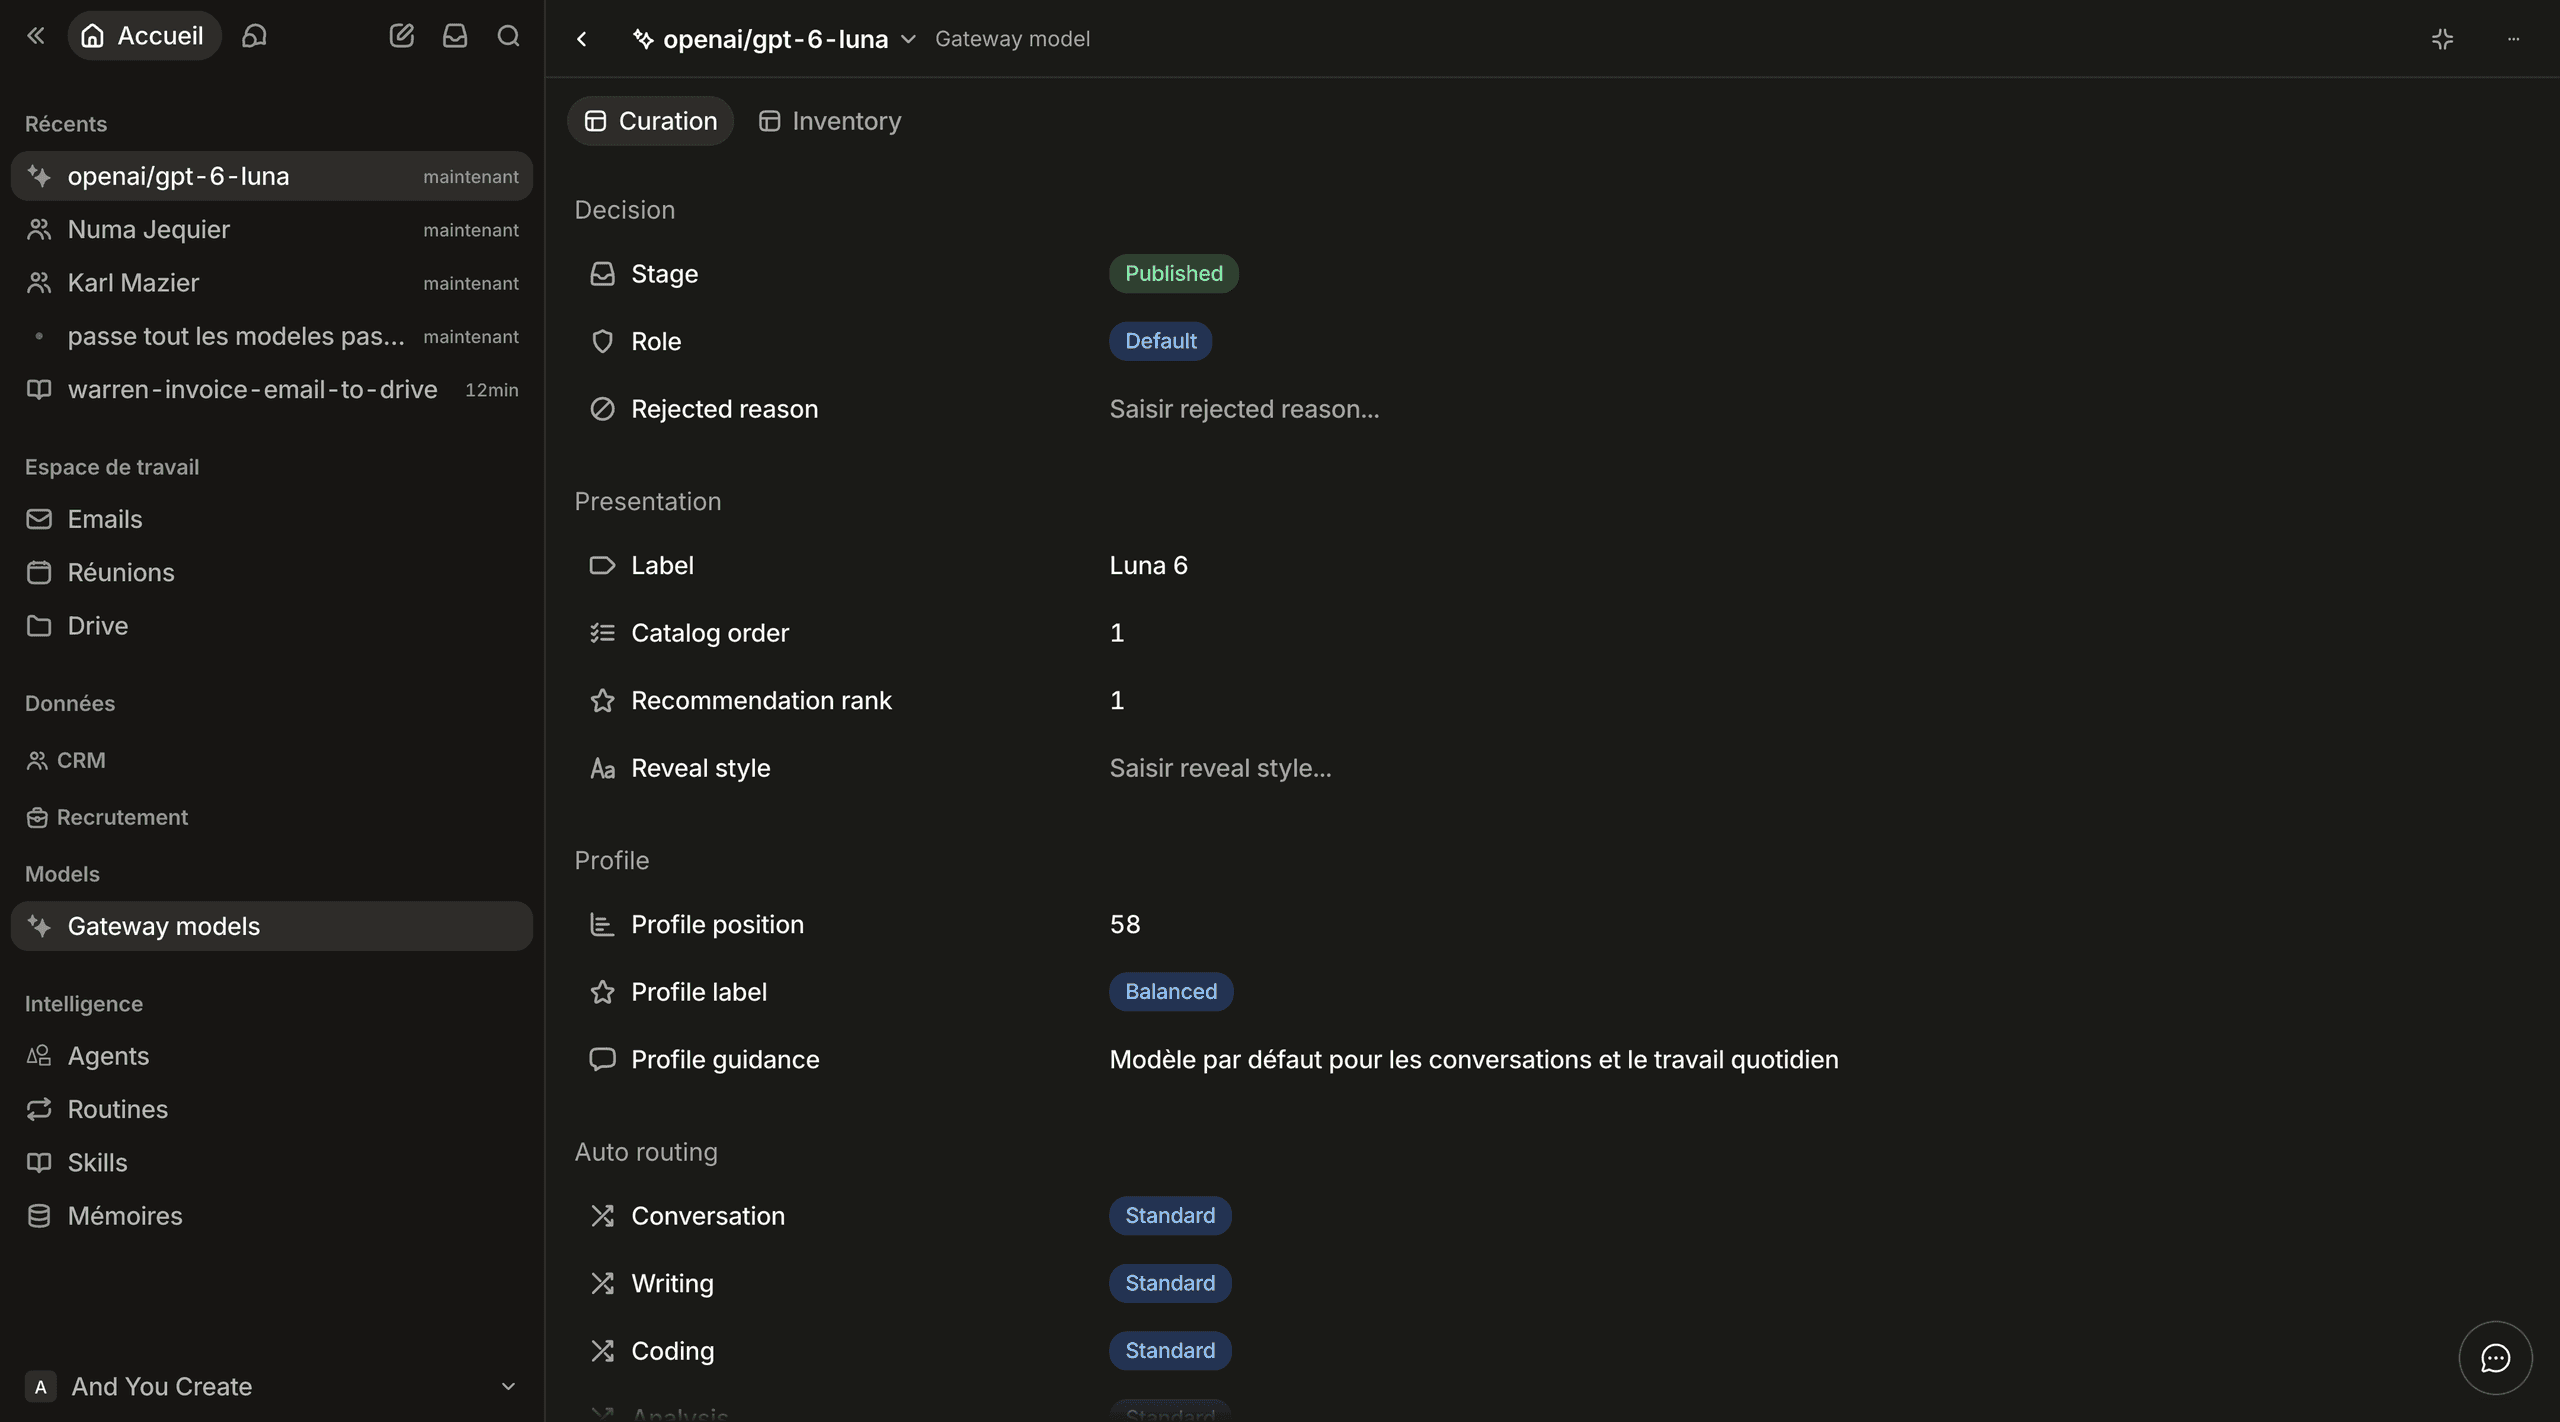Click the Recommendation rank star icon

click(602, 701)
